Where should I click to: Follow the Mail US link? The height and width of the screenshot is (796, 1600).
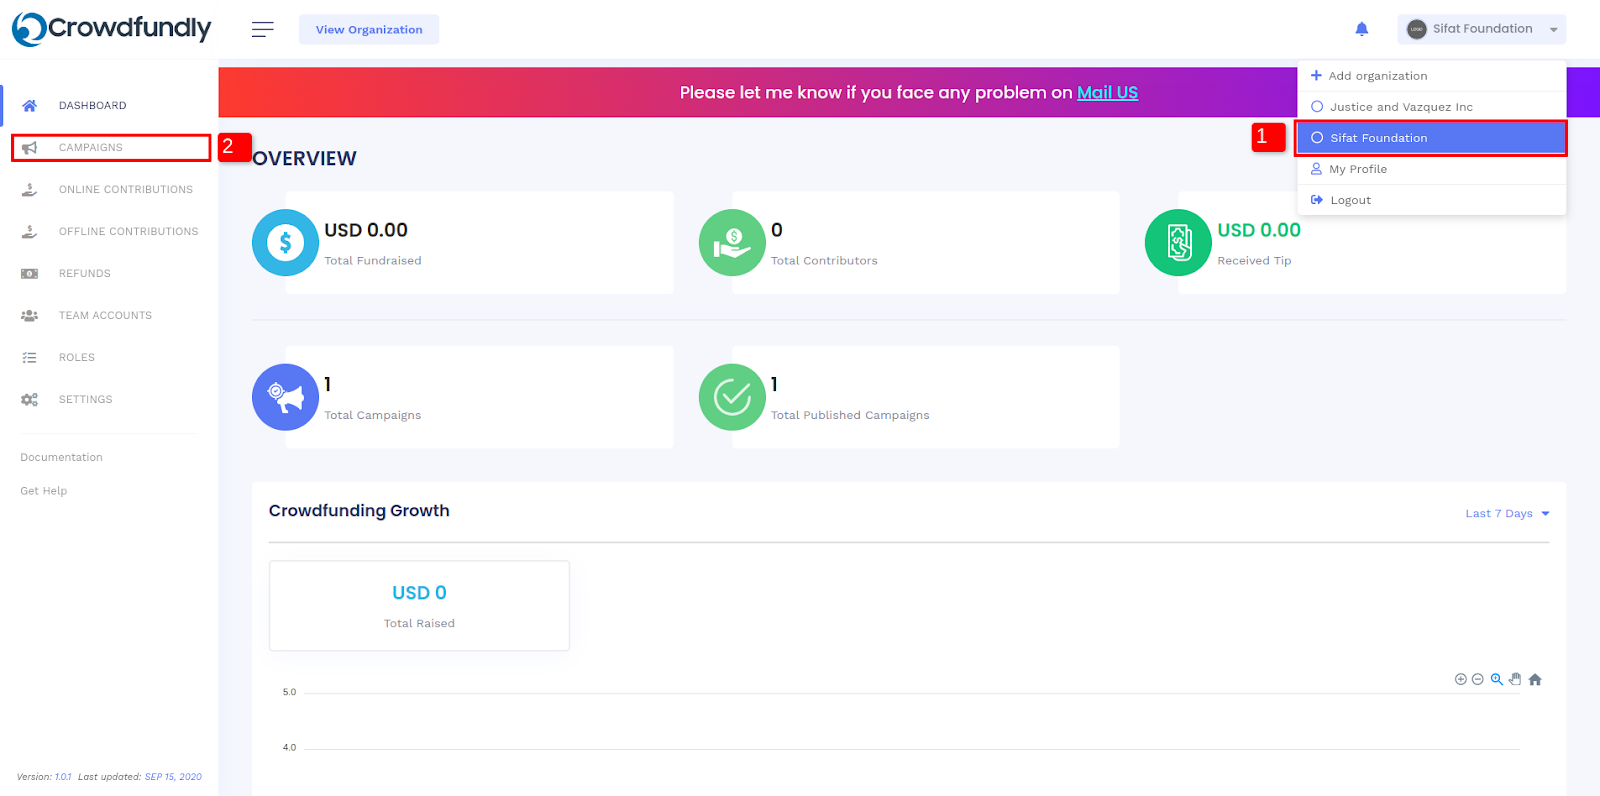1107,93
